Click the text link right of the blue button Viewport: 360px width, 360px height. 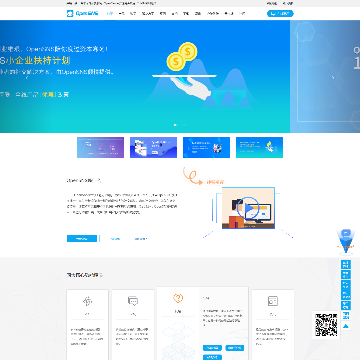[115, 239]
